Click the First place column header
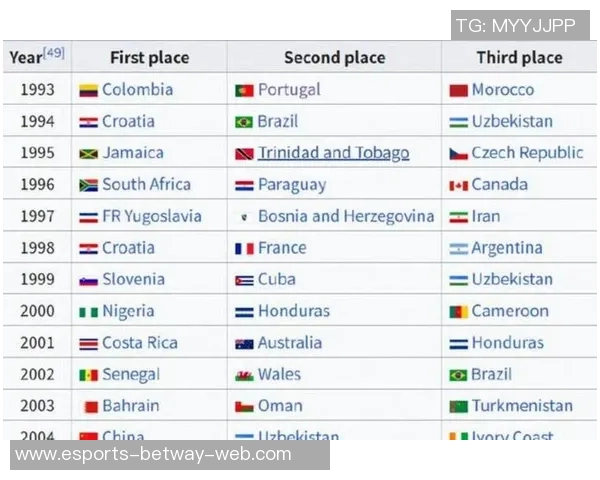The image size is (600, 480). tap(149, 57)
